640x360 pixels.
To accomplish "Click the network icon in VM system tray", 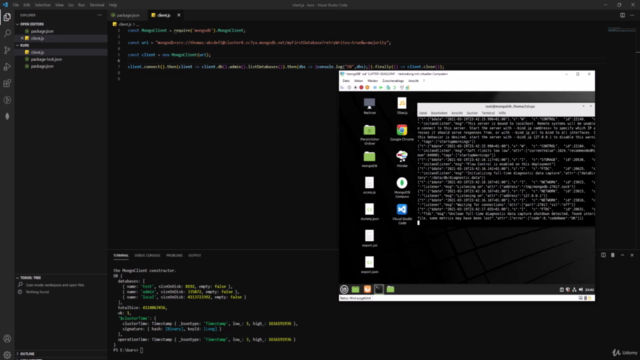I will [x=574, y=290].
